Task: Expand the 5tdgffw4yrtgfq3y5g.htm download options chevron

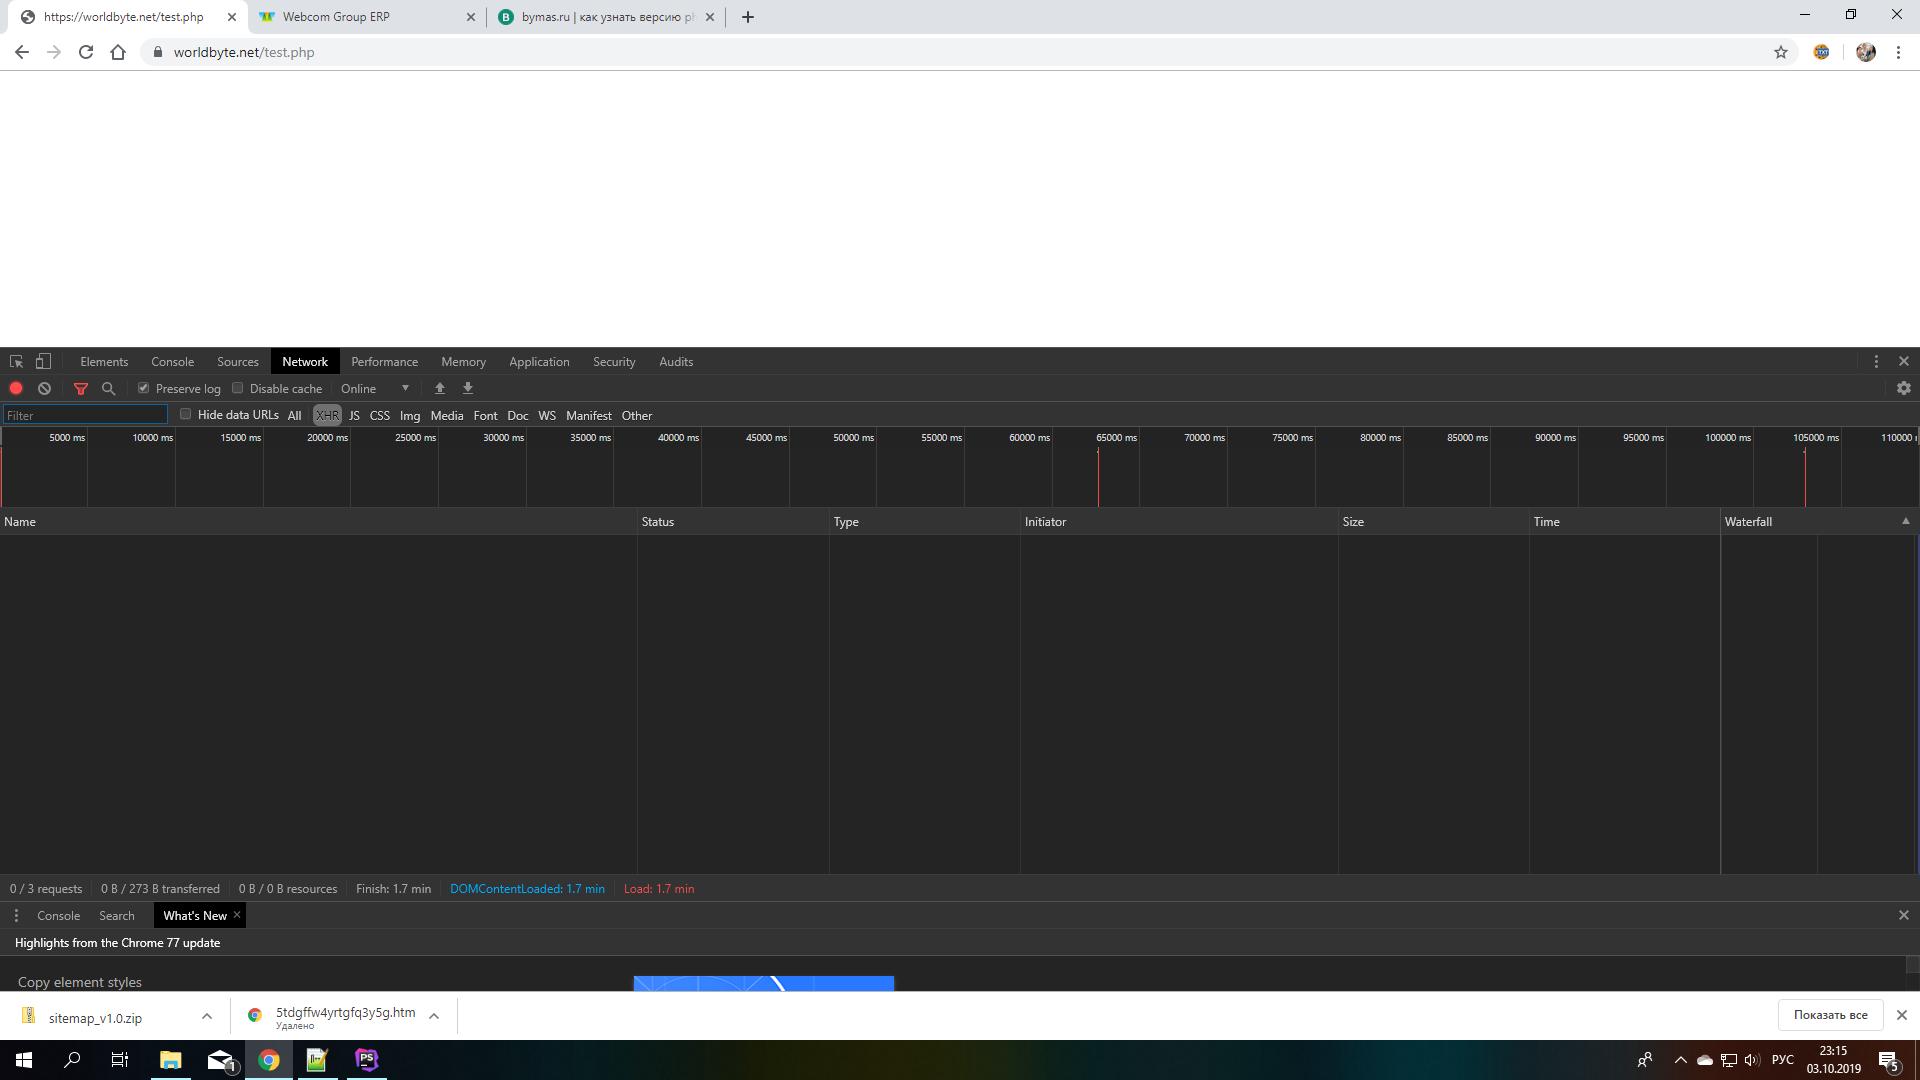Action: [x=434, y=1017]
